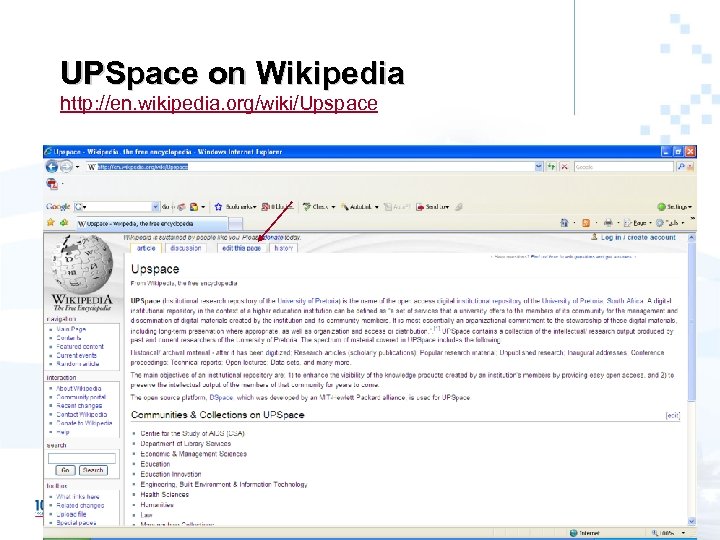720x540 pixels.
Task: Click the Google toolbar search field
Action: (116, 207)
